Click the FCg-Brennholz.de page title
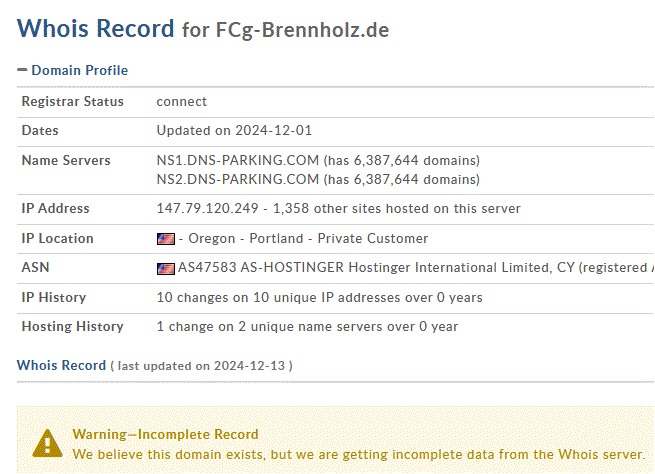This screenshot has width=655, height=474. click(x=302, y=30)
